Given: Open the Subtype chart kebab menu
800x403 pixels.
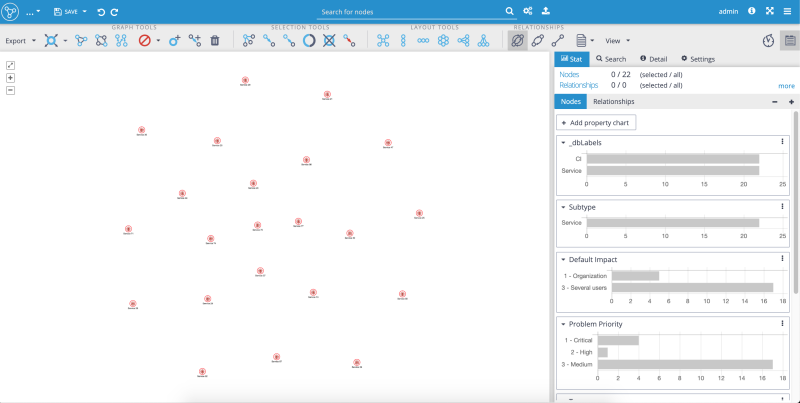Looking at the screenshot, I should (782, 207).
